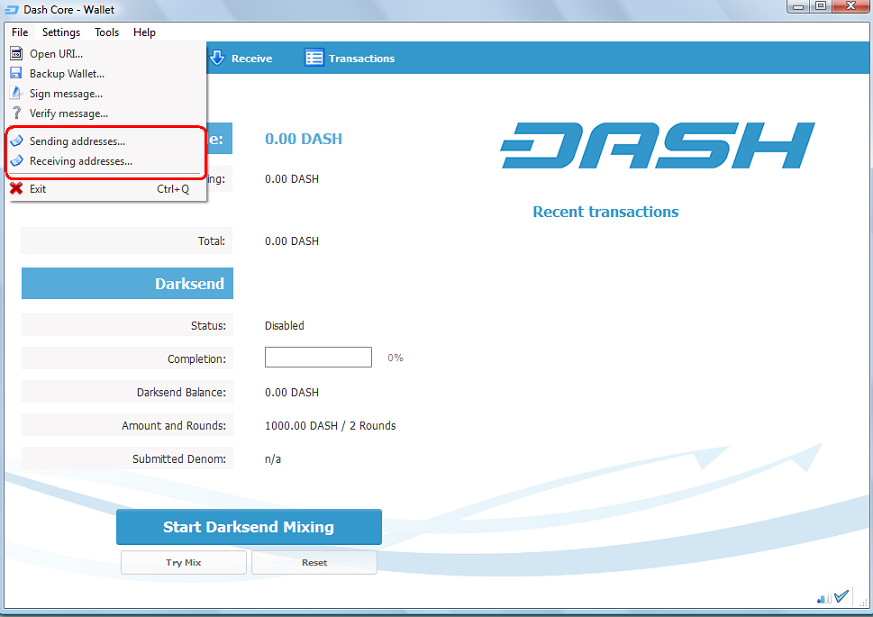Image resolution: width=873 pixels, height=617 pixels.
Task: Click the Total balance 0.00 DASH value
Action: [x=292, y=241]
